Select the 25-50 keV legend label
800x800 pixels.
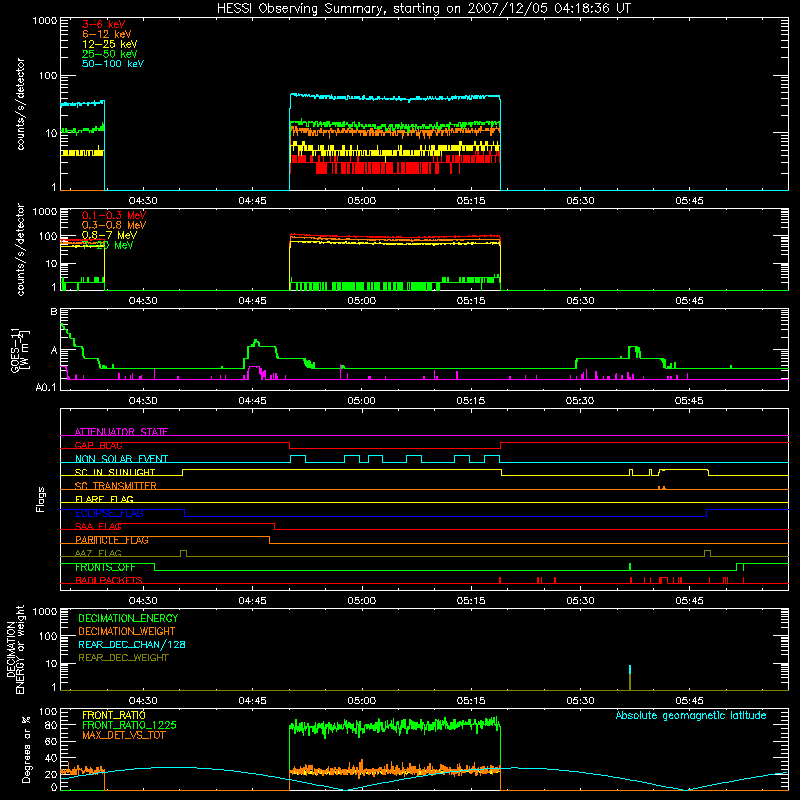110,54
